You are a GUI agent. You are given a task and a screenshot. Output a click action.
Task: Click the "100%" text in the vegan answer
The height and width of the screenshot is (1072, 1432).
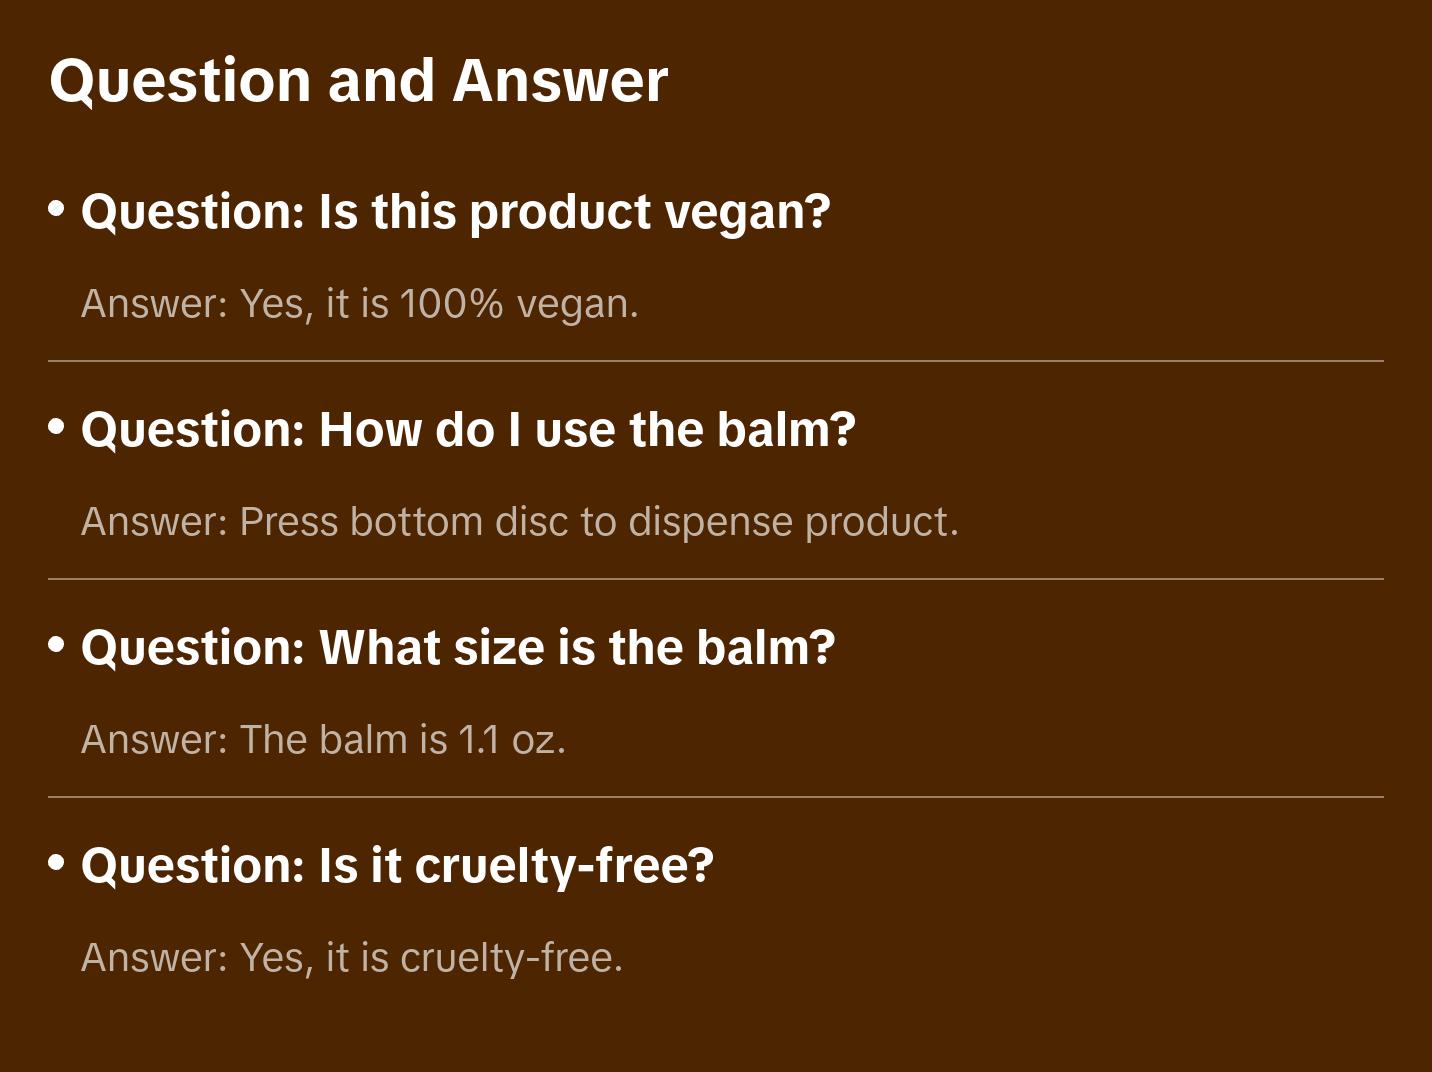(450, 304)
